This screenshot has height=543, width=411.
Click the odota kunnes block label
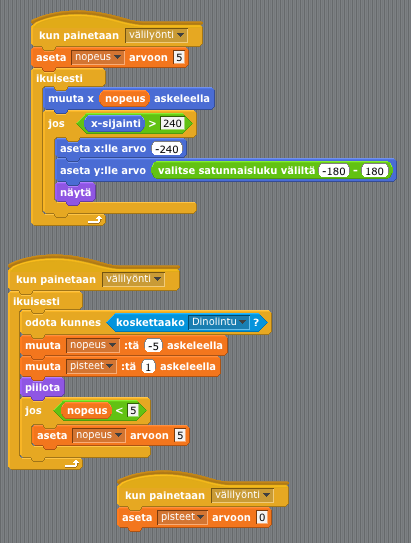[63, 322]
